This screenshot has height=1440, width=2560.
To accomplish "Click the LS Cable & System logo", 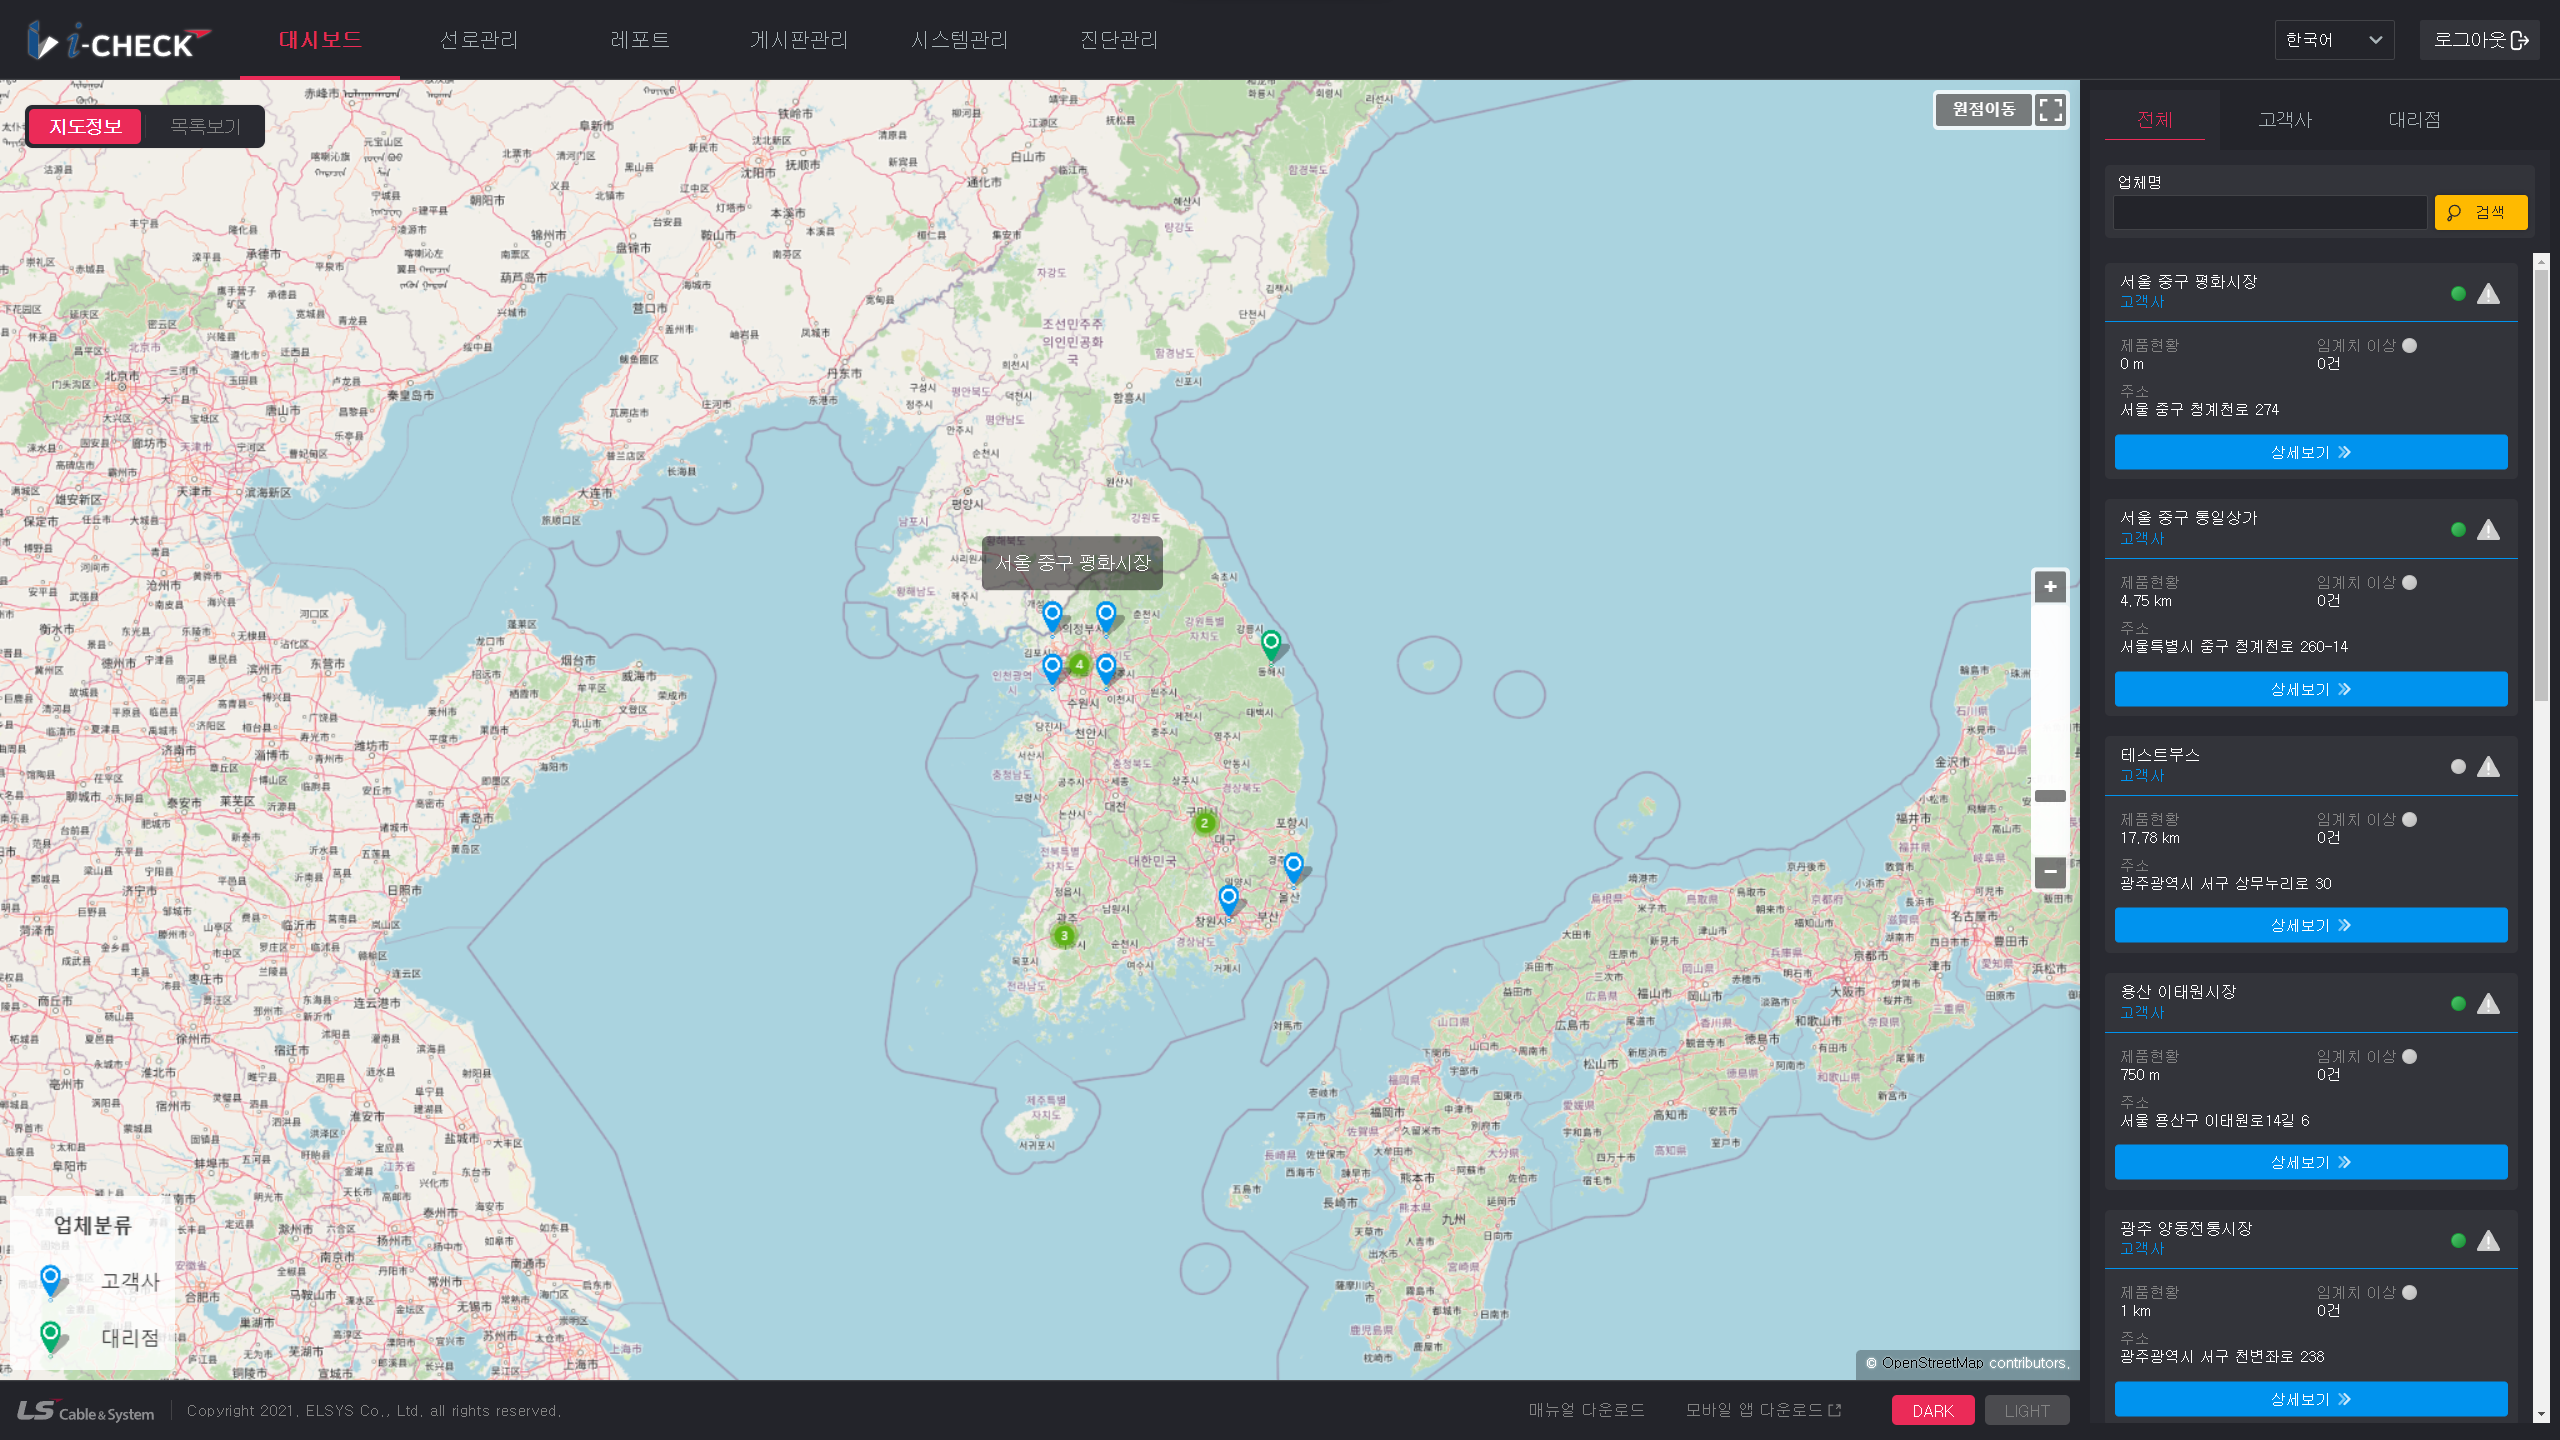I will coord(86,1411).
